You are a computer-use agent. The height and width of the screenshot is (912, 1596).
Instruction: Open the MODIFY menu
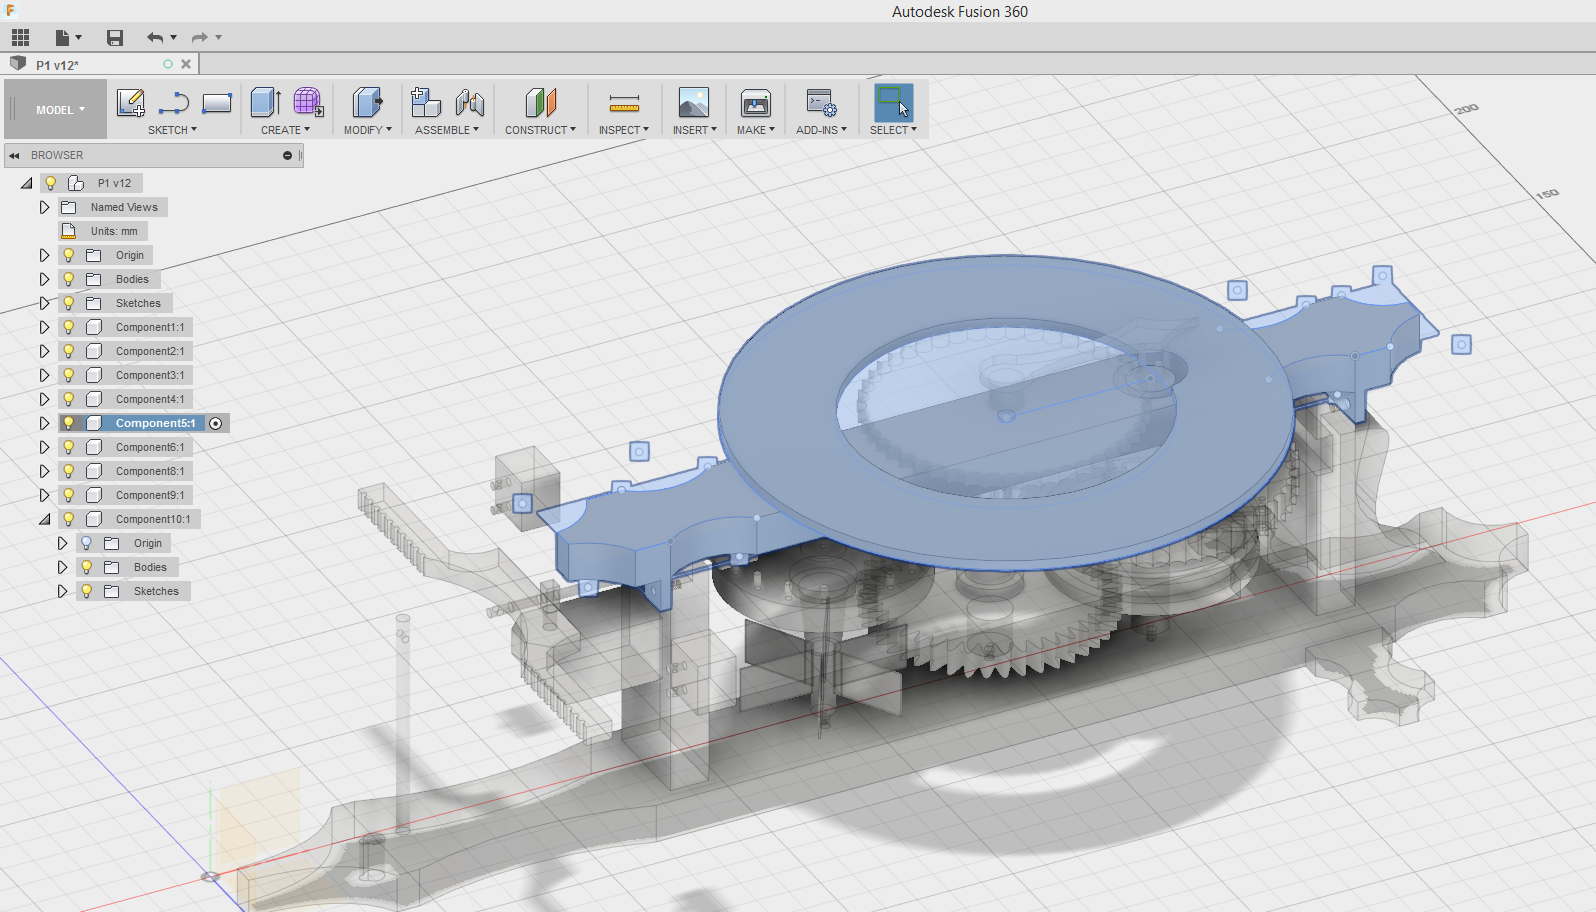[x=367, y=130]
